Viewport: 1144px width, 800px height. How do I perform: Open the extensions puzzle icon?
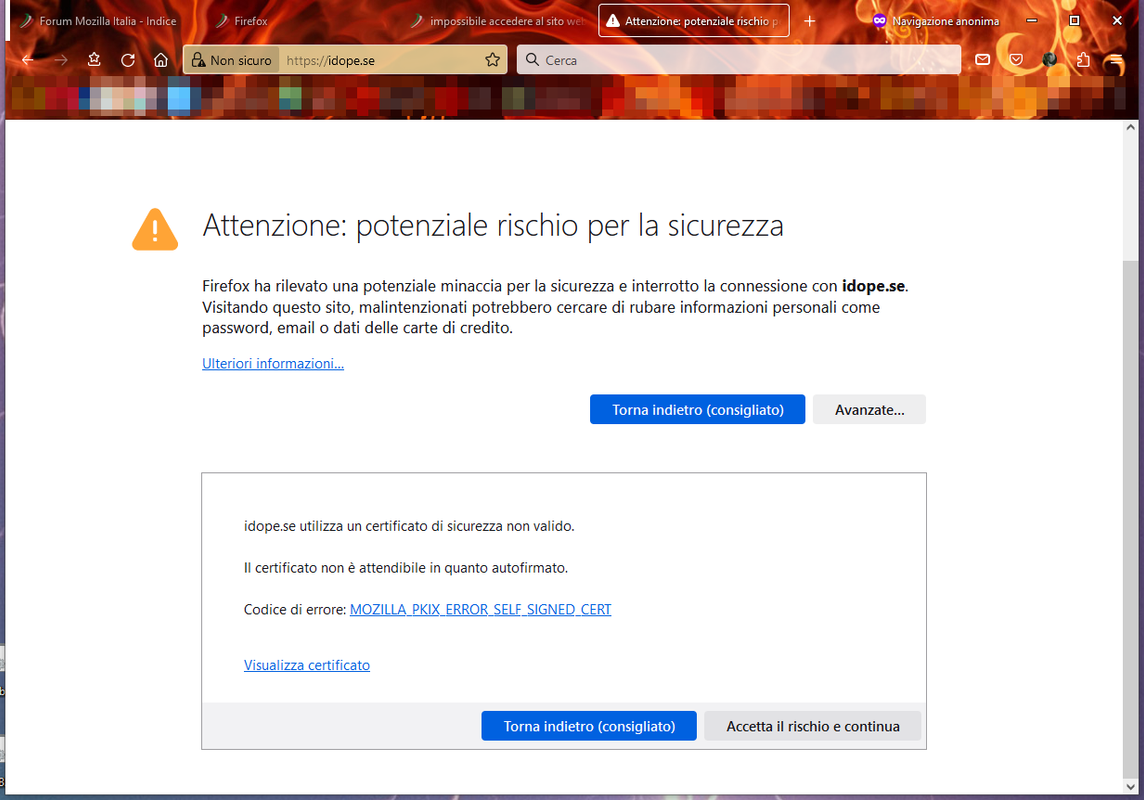(x=1083, y=60)
